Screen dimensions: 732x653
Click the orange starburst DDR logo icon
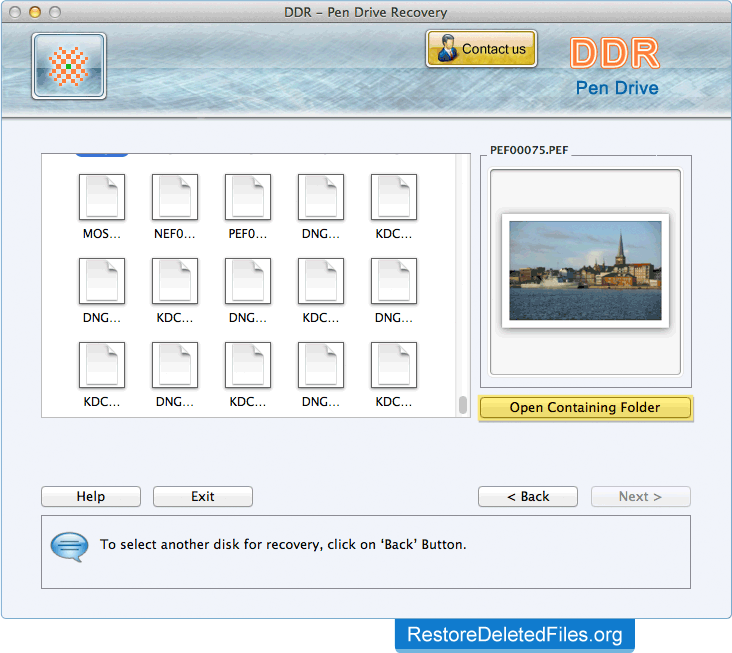tap(69, 66)
